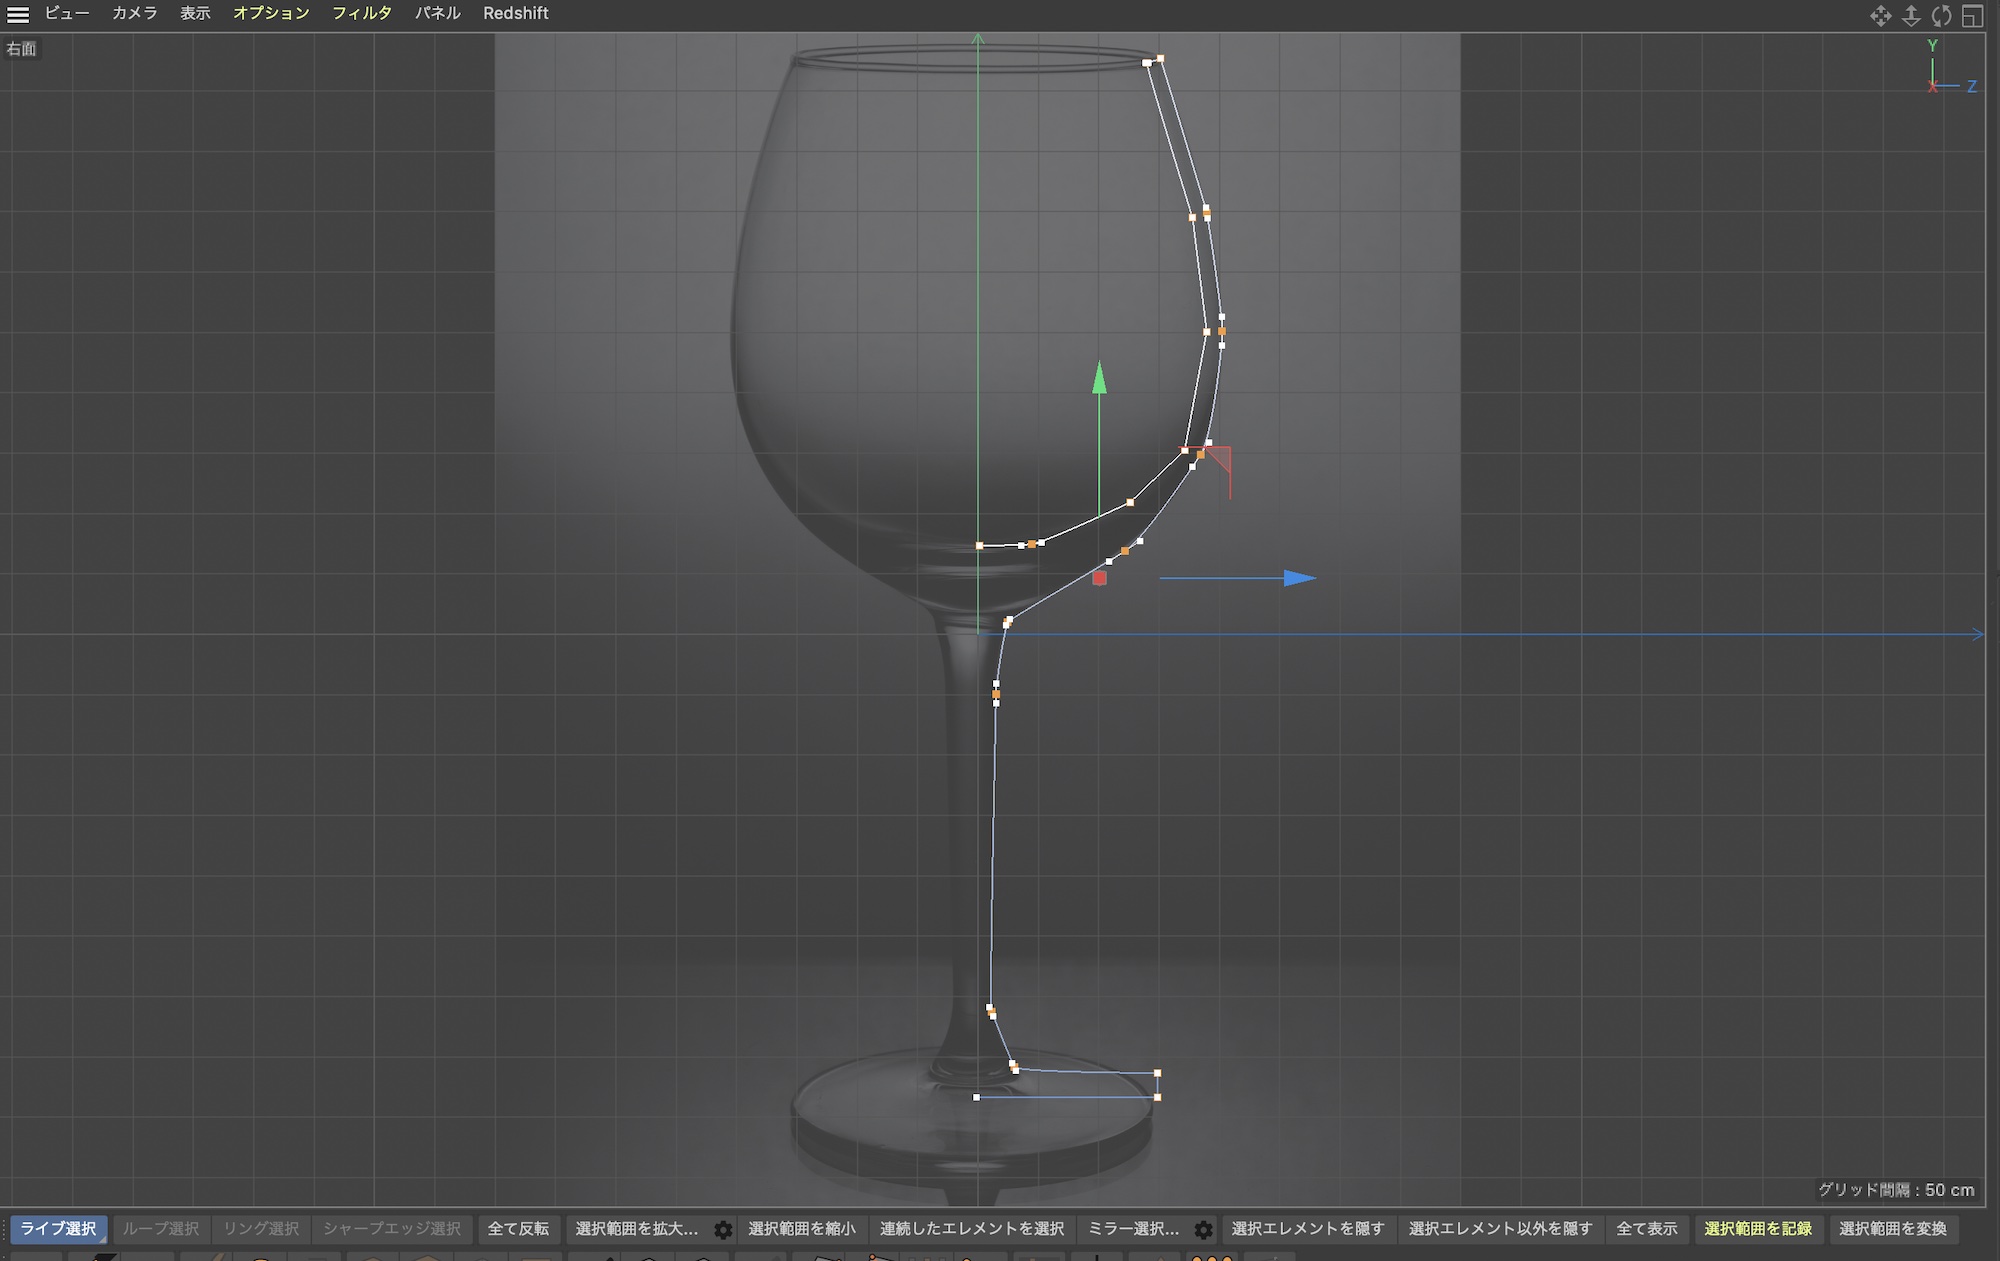Open settings gear beside 選択範囲を拡大
Viewport: 2000px width, 1261px height.
coord(723,1230)
